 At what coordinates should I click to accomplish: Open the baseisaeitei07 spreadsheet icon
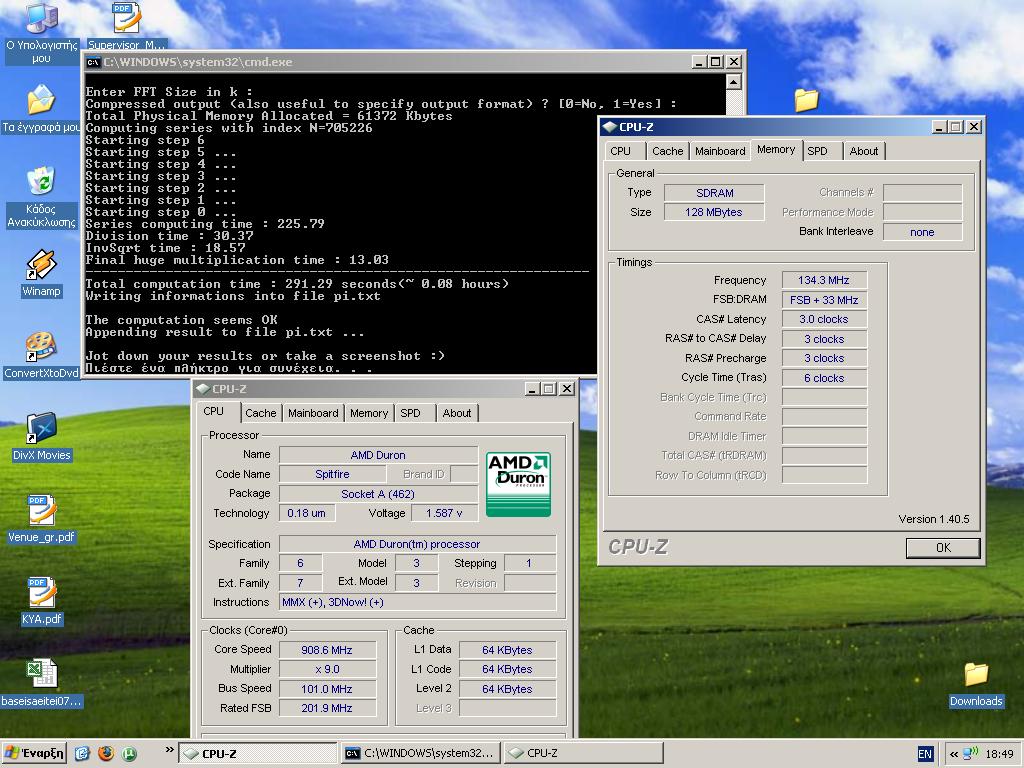[42, 674]
